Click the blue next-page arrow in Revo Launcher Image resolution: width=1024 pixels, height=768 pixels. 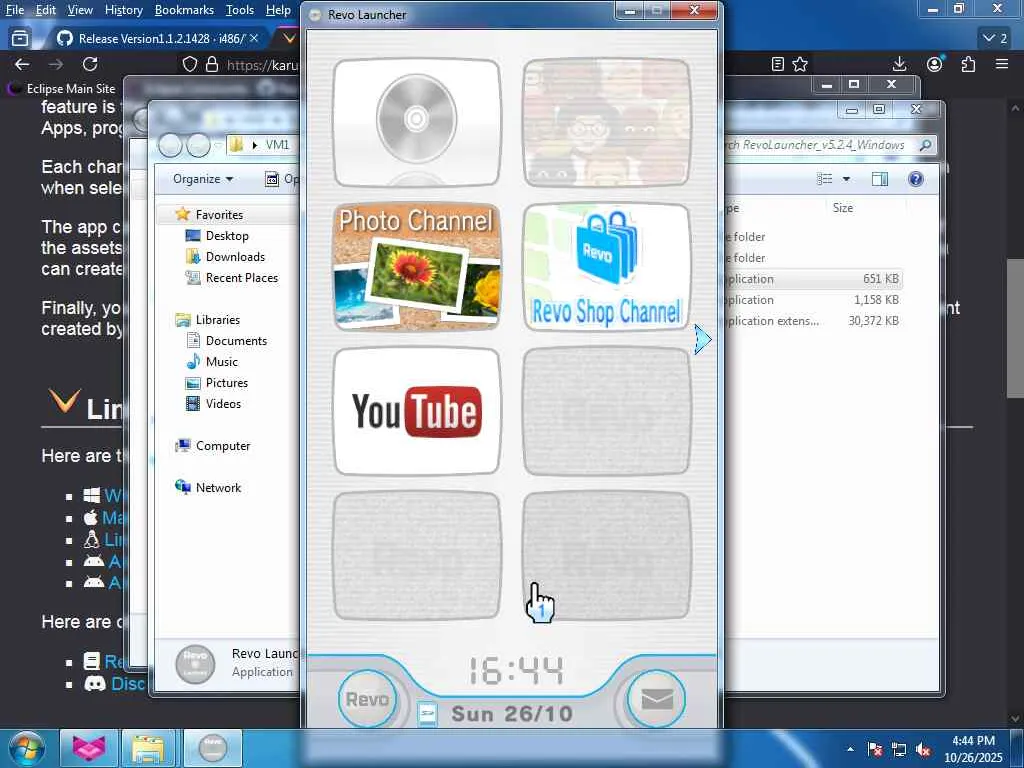[x=703, y=339]
